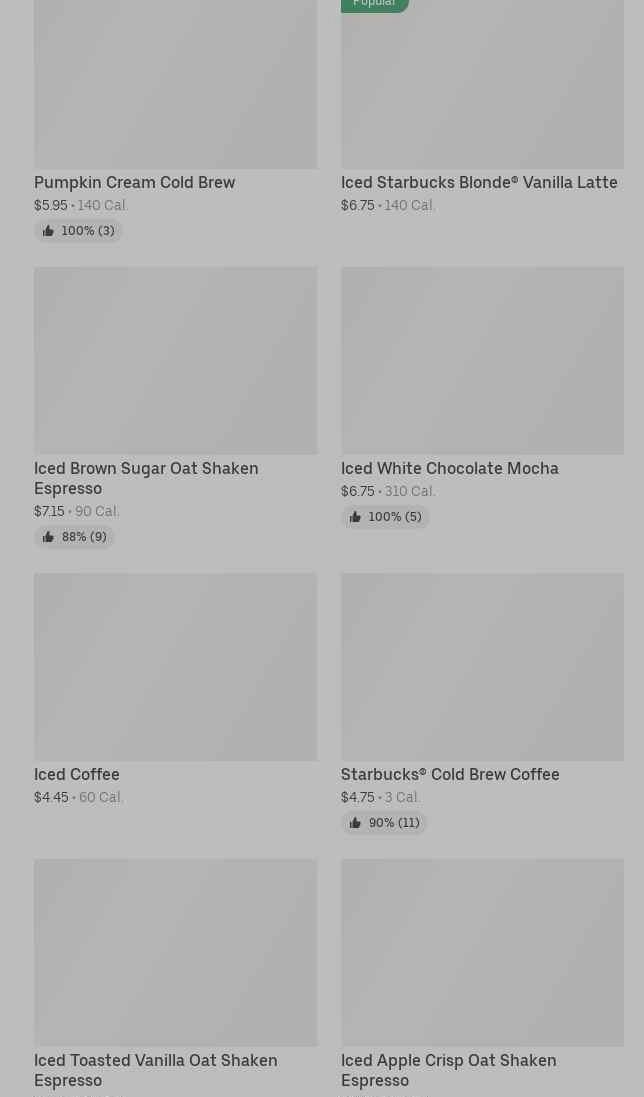The width and height of the screenshot is (644, 1097).
Task: Click the Pumpkin Cream Cold Brew title
Action: coord(134,182)
